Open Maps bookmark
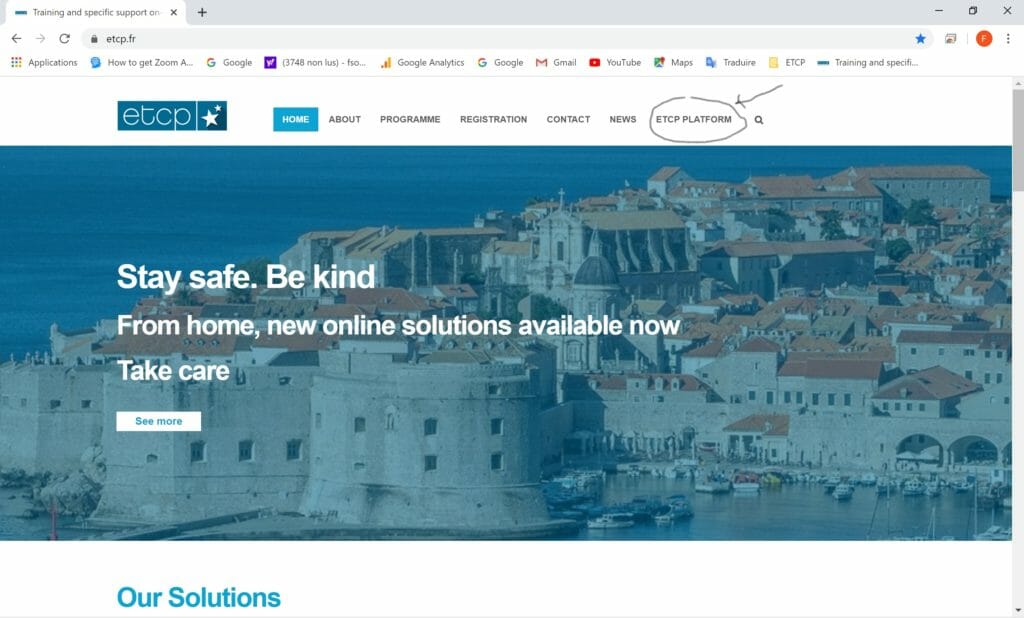Screen dimensions: 1024x618 click(673, 63)
